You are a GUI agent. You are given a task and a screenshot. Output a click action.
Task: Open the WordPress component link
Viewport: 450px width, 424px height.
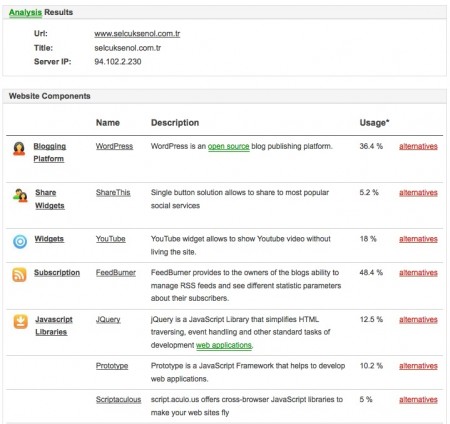coord(114,146)
